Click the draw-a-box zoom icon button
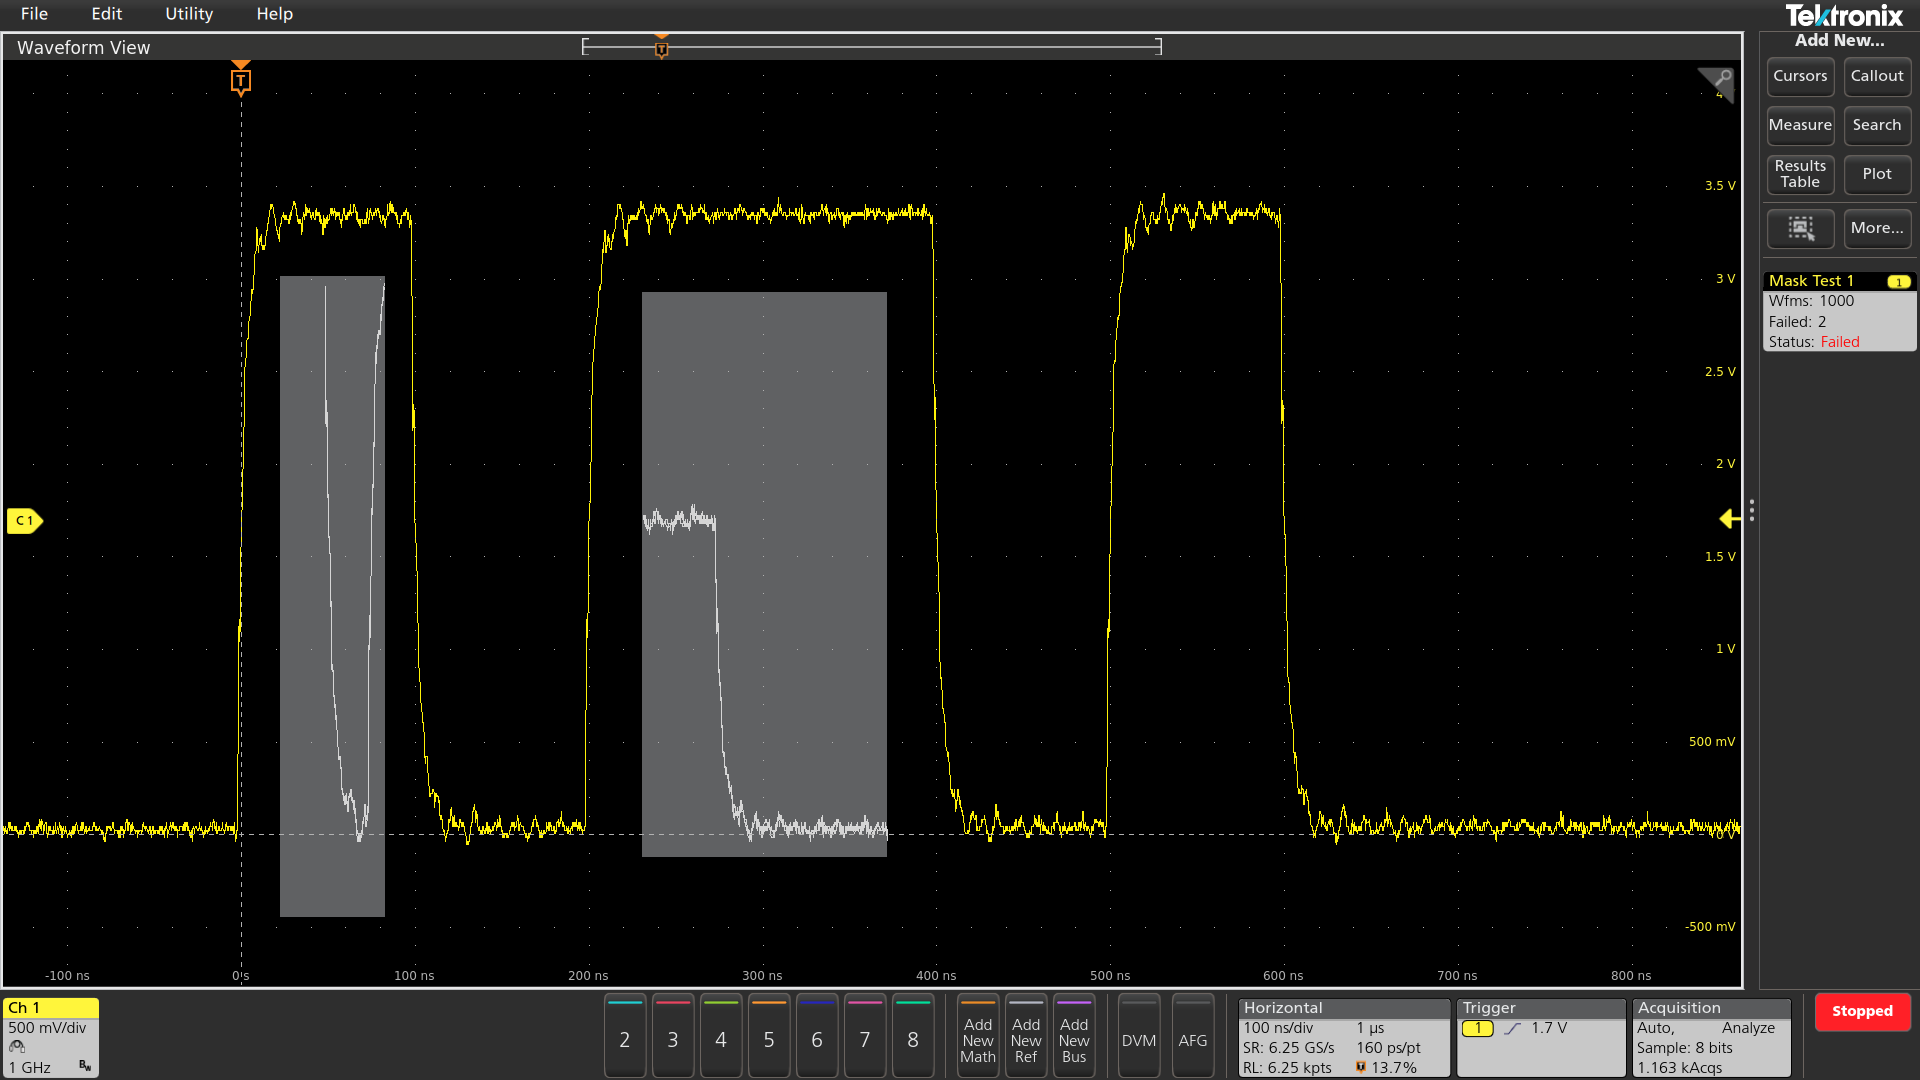Image resolution: width=1920 pixels, height=1080 pixels. [1800, 228]
